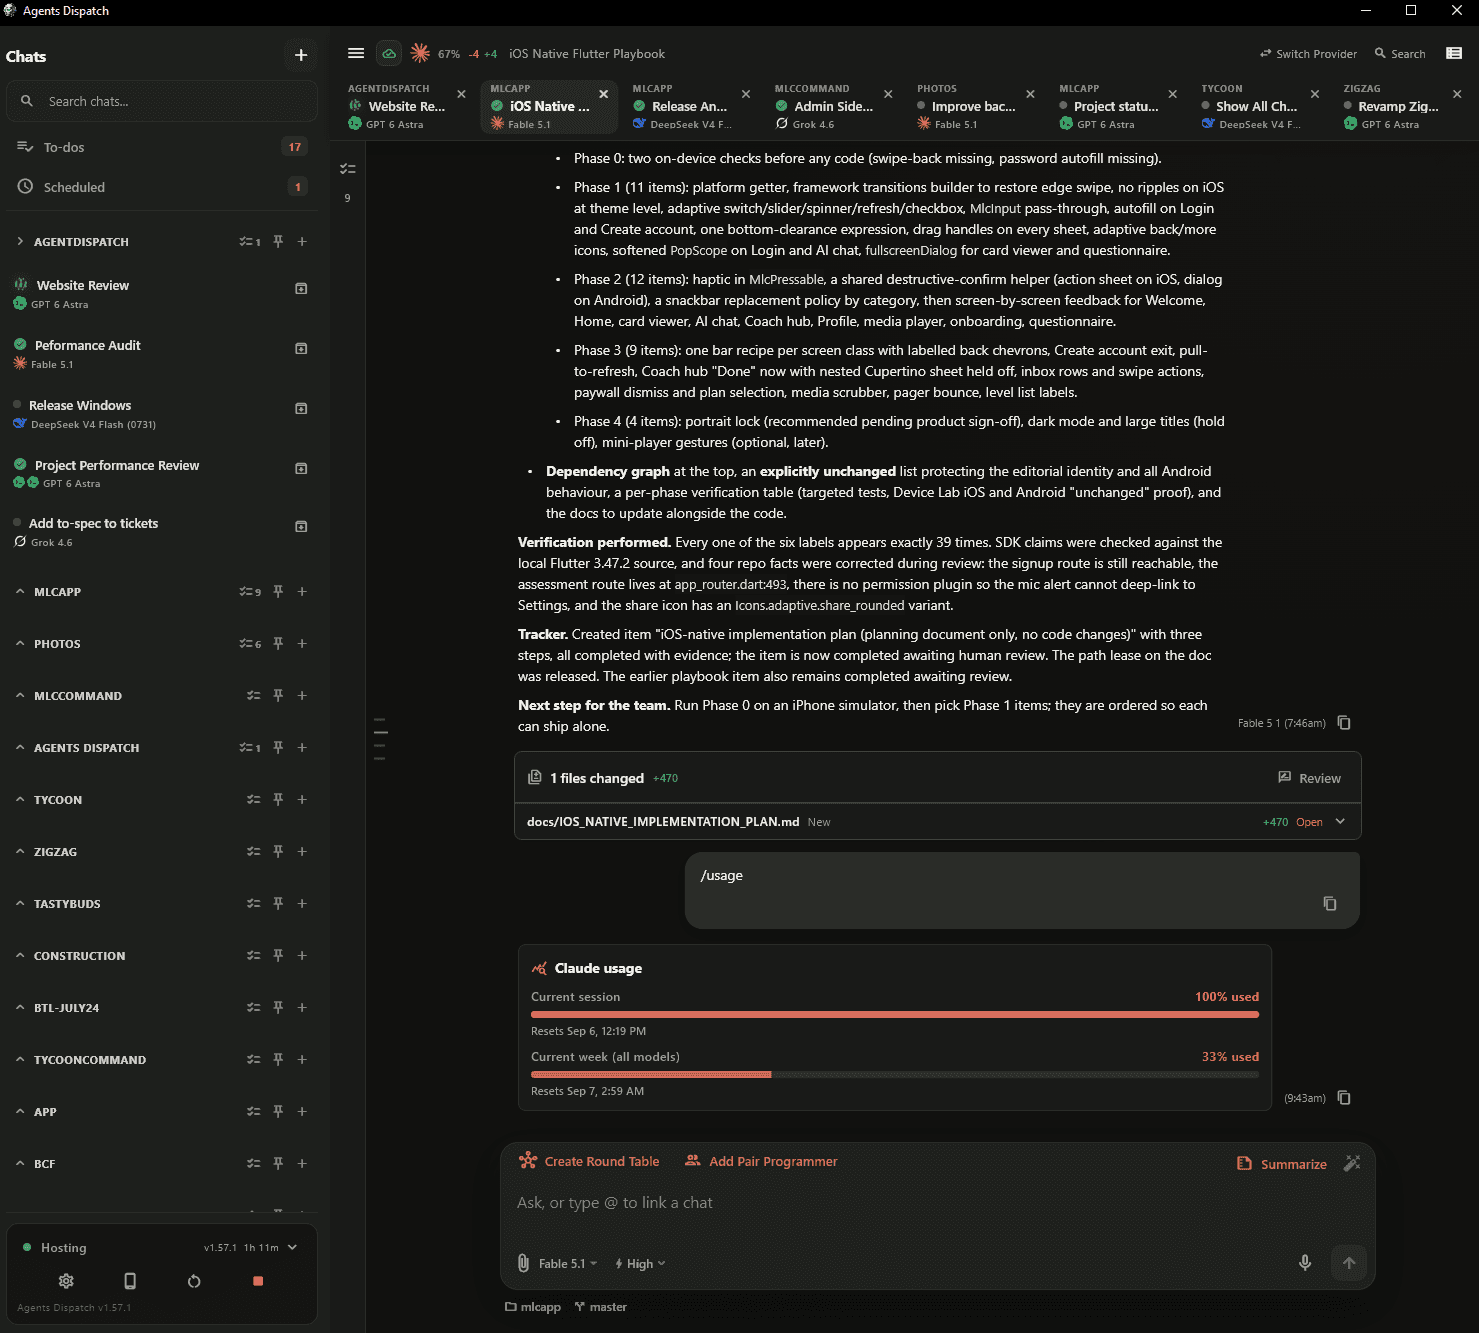Open the PHOTOS to-do list icon with 6

coord(250,644)
